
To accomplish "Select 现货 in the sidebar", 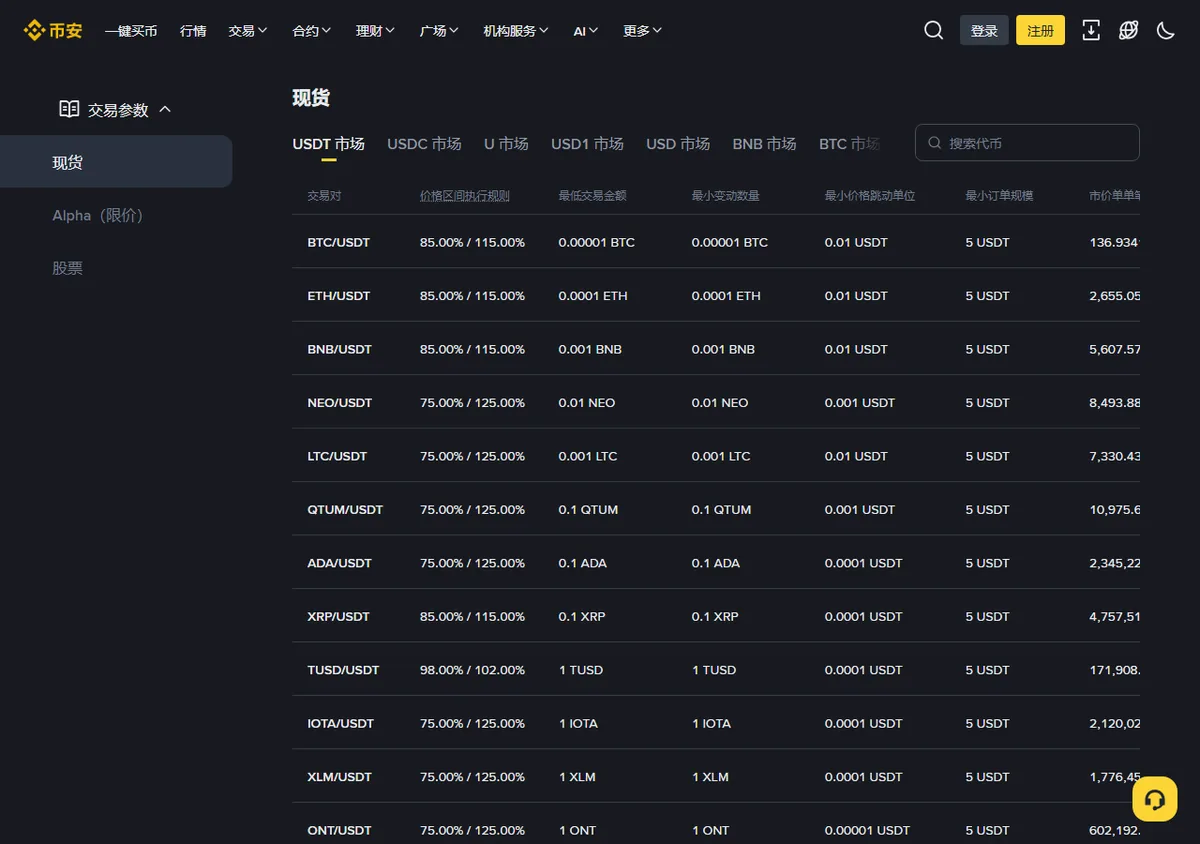I will (x=116, y=162).
